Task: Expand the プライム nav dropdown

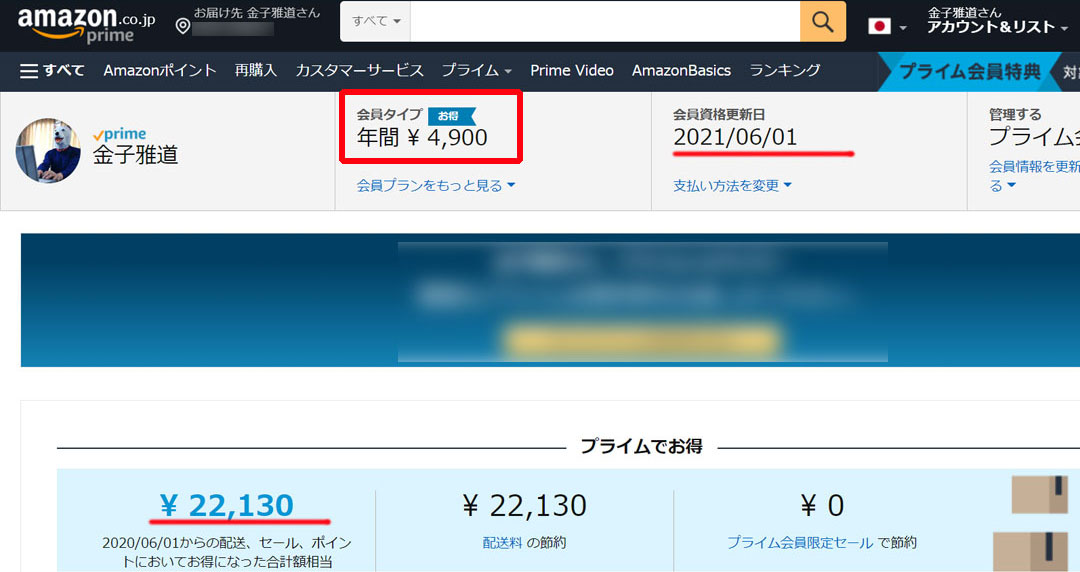Action: click(x=477, y=70)
